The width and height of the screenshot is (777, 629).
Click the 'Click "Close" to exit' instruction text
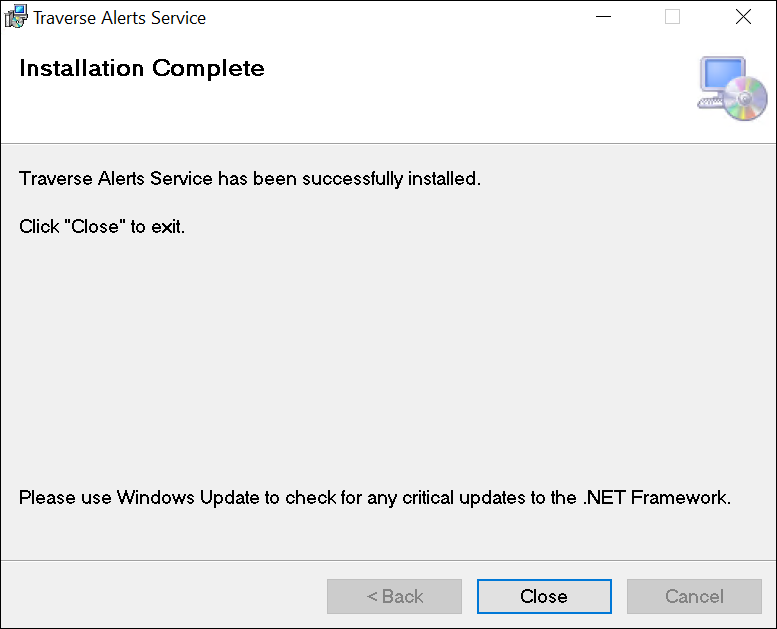(x=102, y=226)
